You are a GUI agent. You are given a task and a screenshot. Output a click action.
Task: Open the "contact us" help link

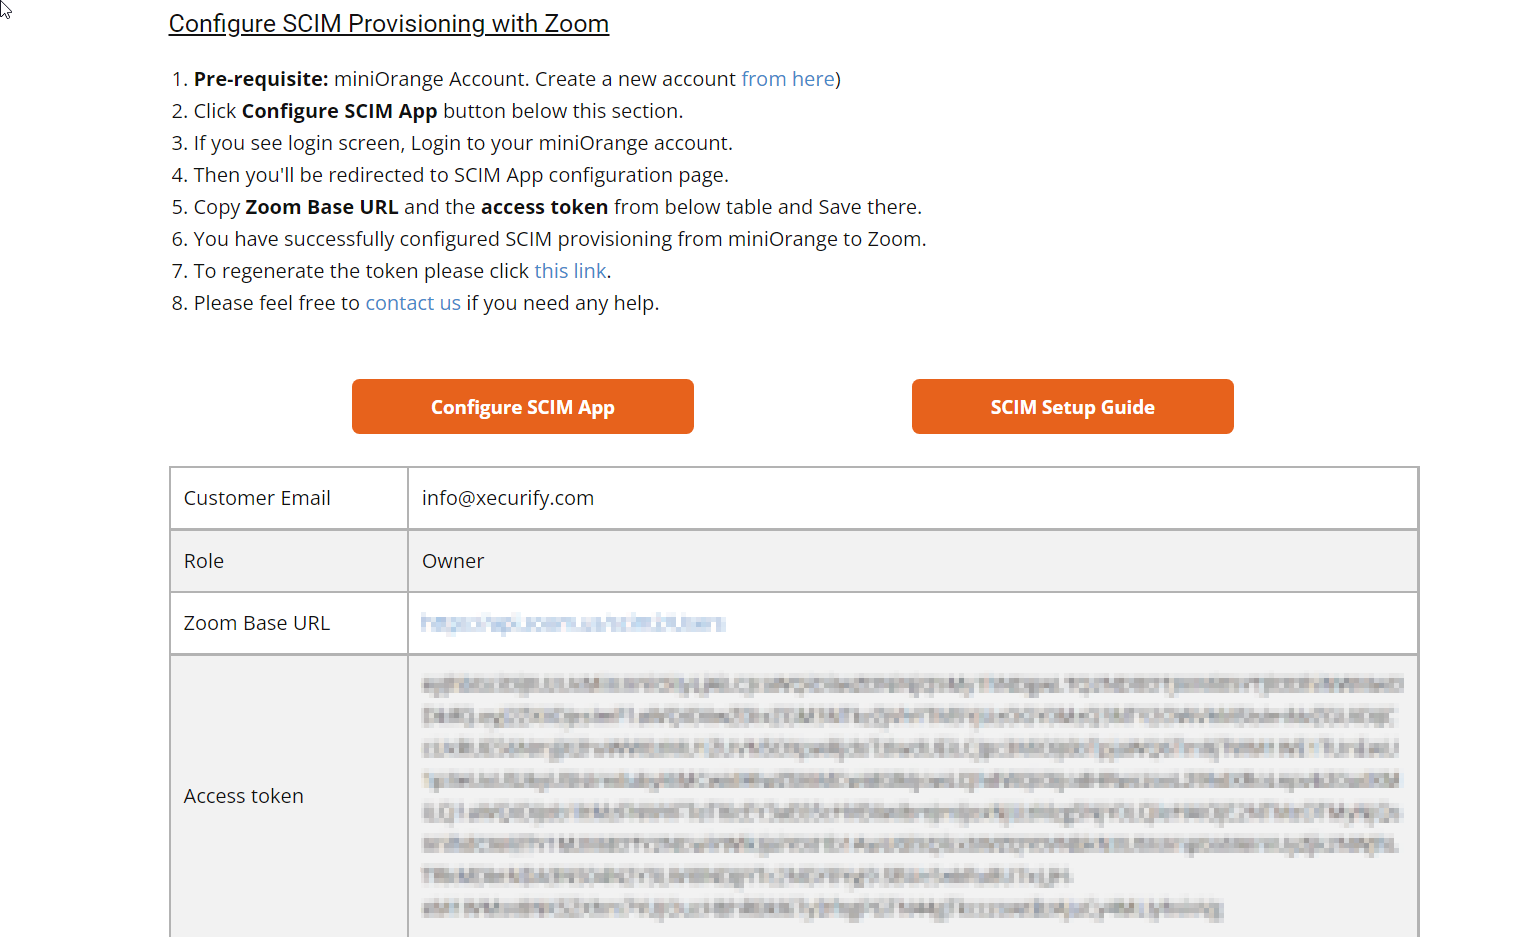(413, 303)
